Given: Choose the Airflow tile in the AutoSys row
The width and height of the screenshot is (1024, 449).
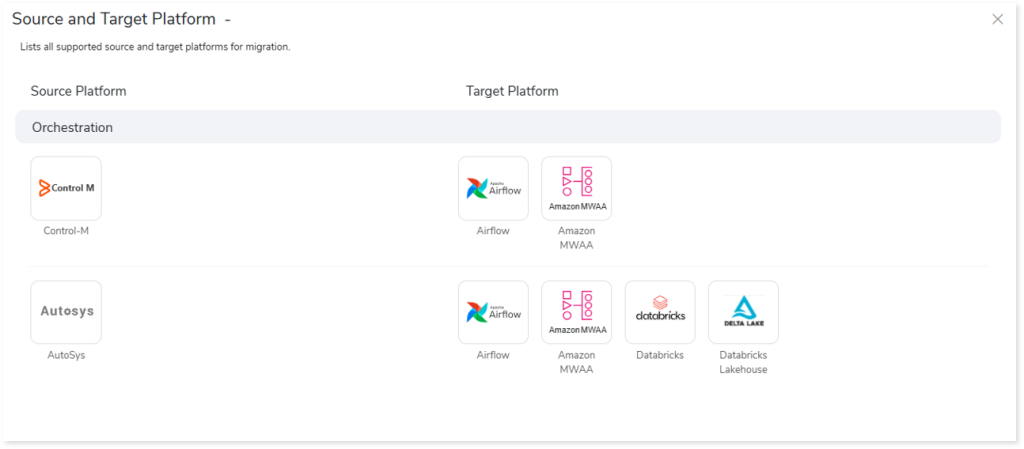Looking at the screenshot, I should 493,312.
